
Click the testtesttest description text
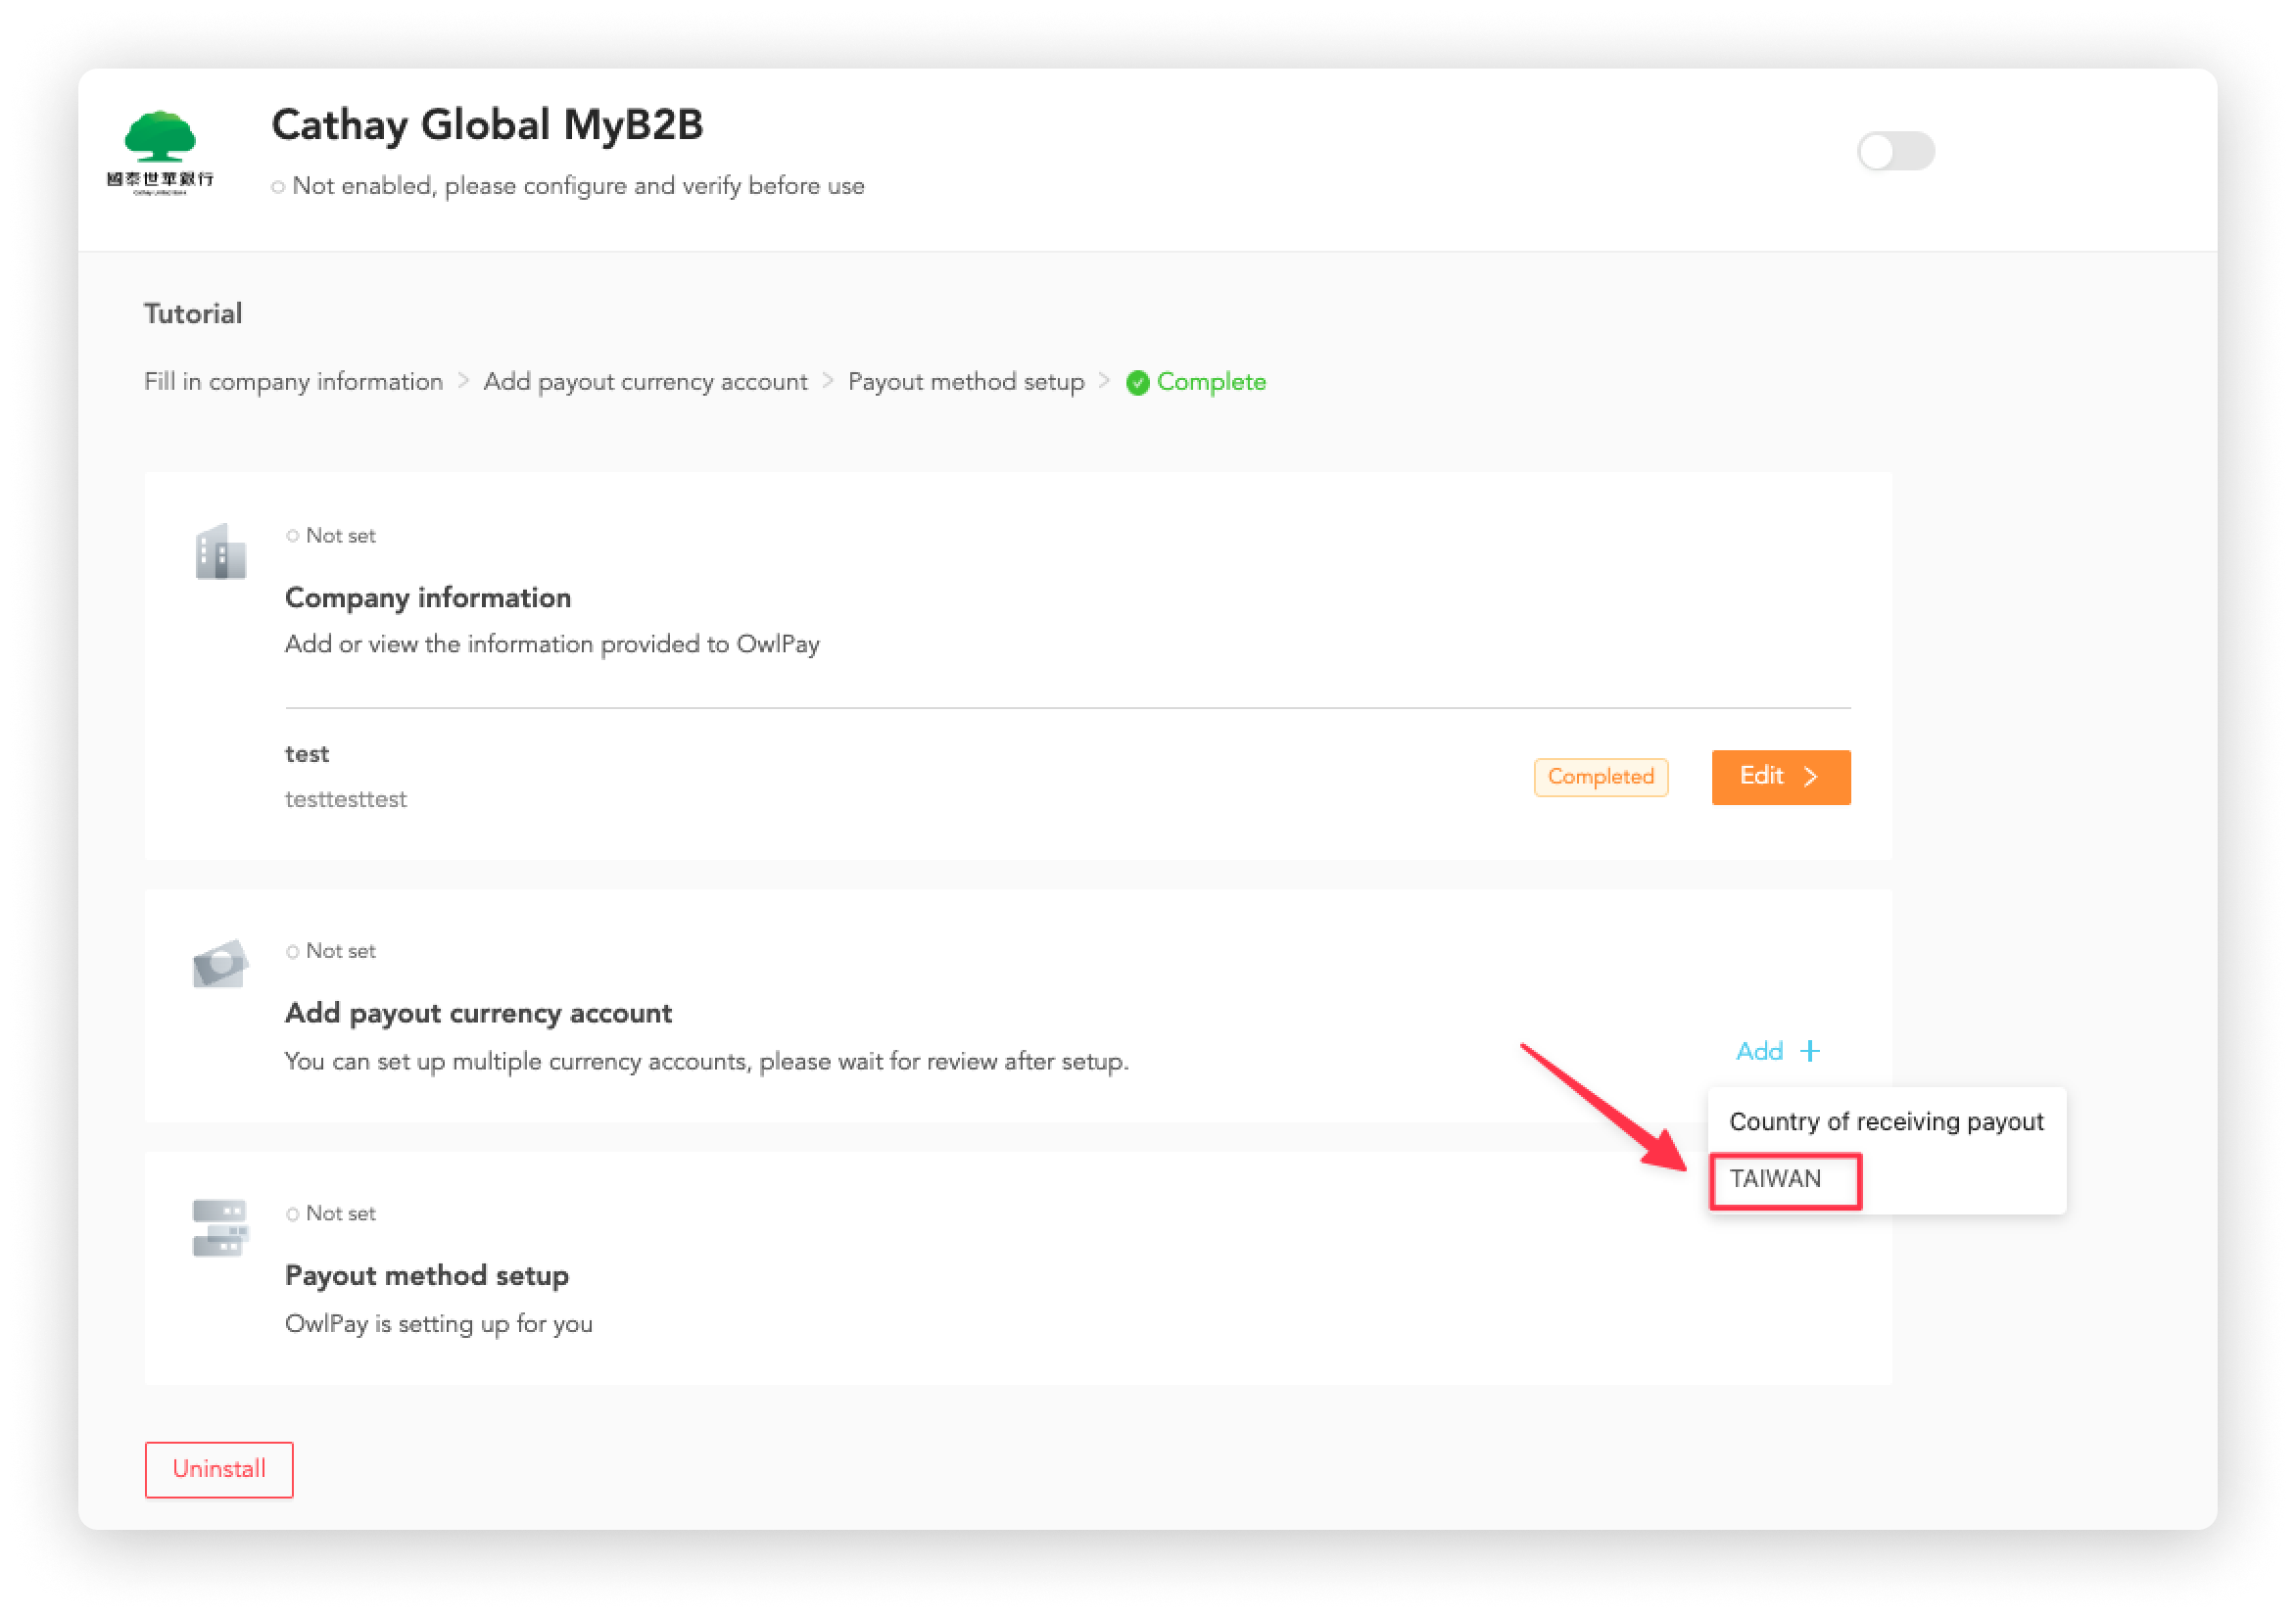pyautogui.click(x=346, y=799)
